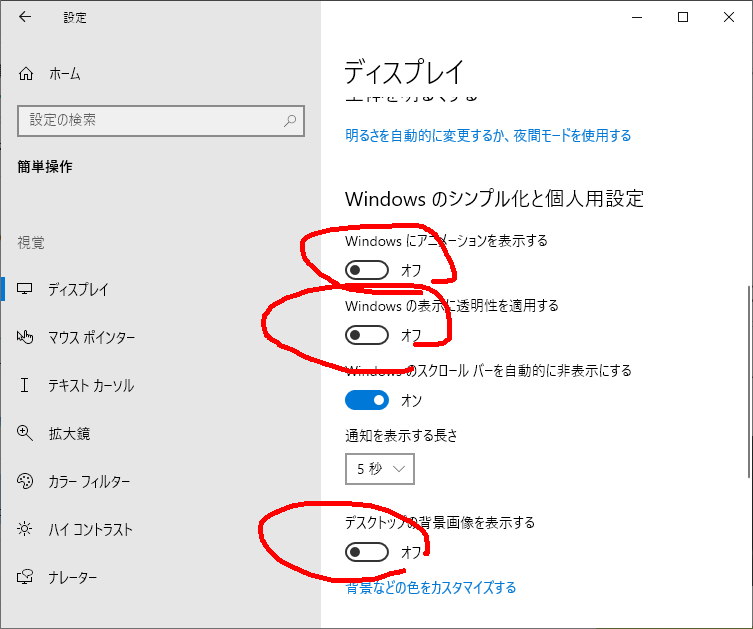The height and width of the screenshot is (629, 753).
Task: Enable the Windows transparency toggle
Action: (366, 335)
